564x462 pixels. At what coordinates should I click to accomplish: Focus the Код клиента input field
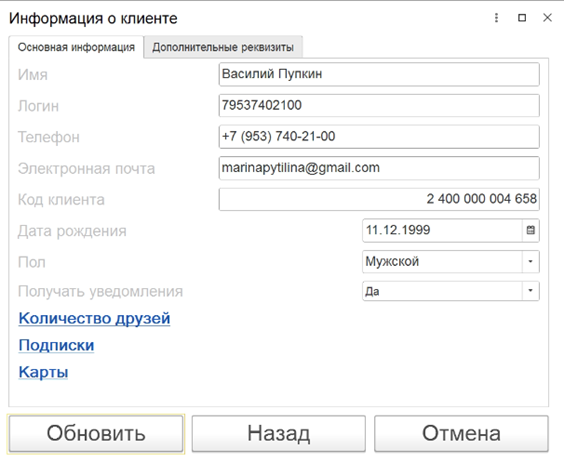coord(379,199)
